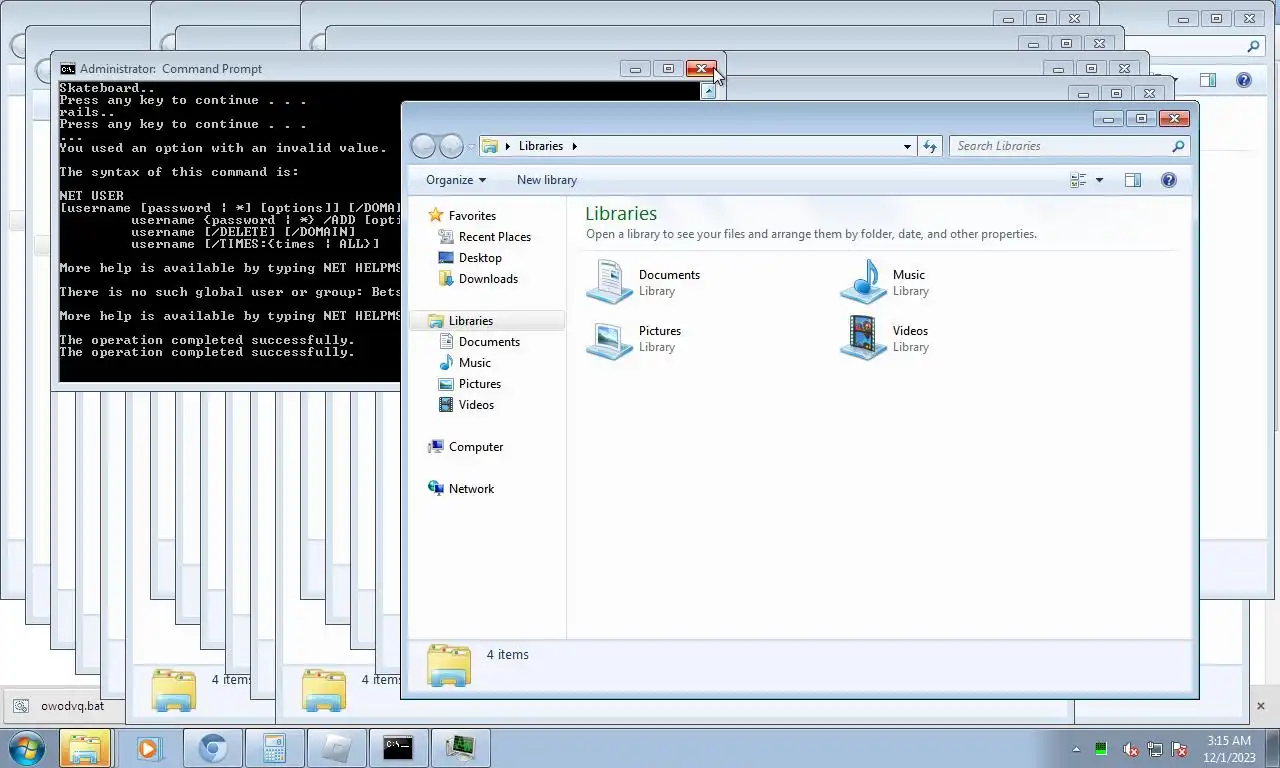The width and height of the screenshot is (1280, 768).
Task: Open the Videos library in main pane
Action: pos(885,338)
